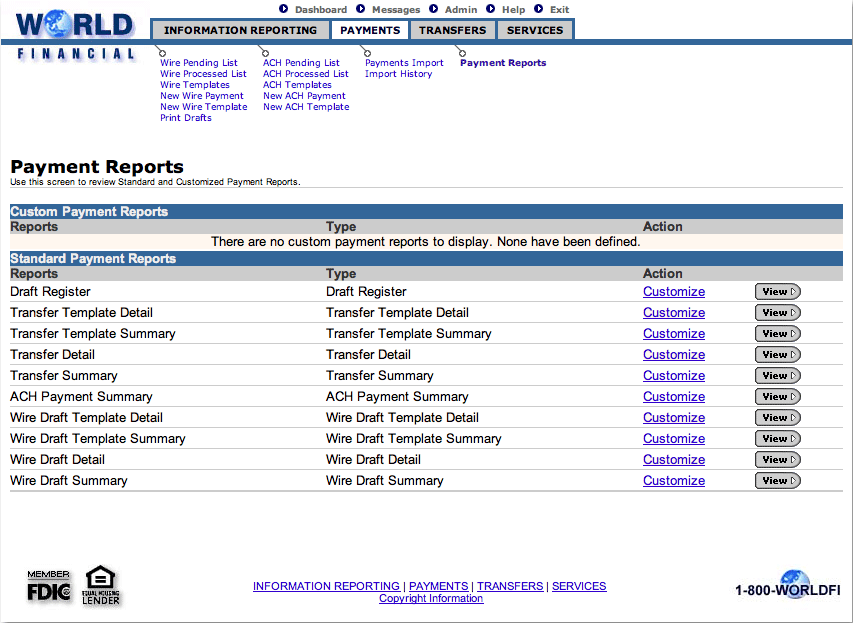The width and height of the screenshot is (853, 623).
Task: View the Draft Register report
Action: pyautogui.click(x=777, y=292)
